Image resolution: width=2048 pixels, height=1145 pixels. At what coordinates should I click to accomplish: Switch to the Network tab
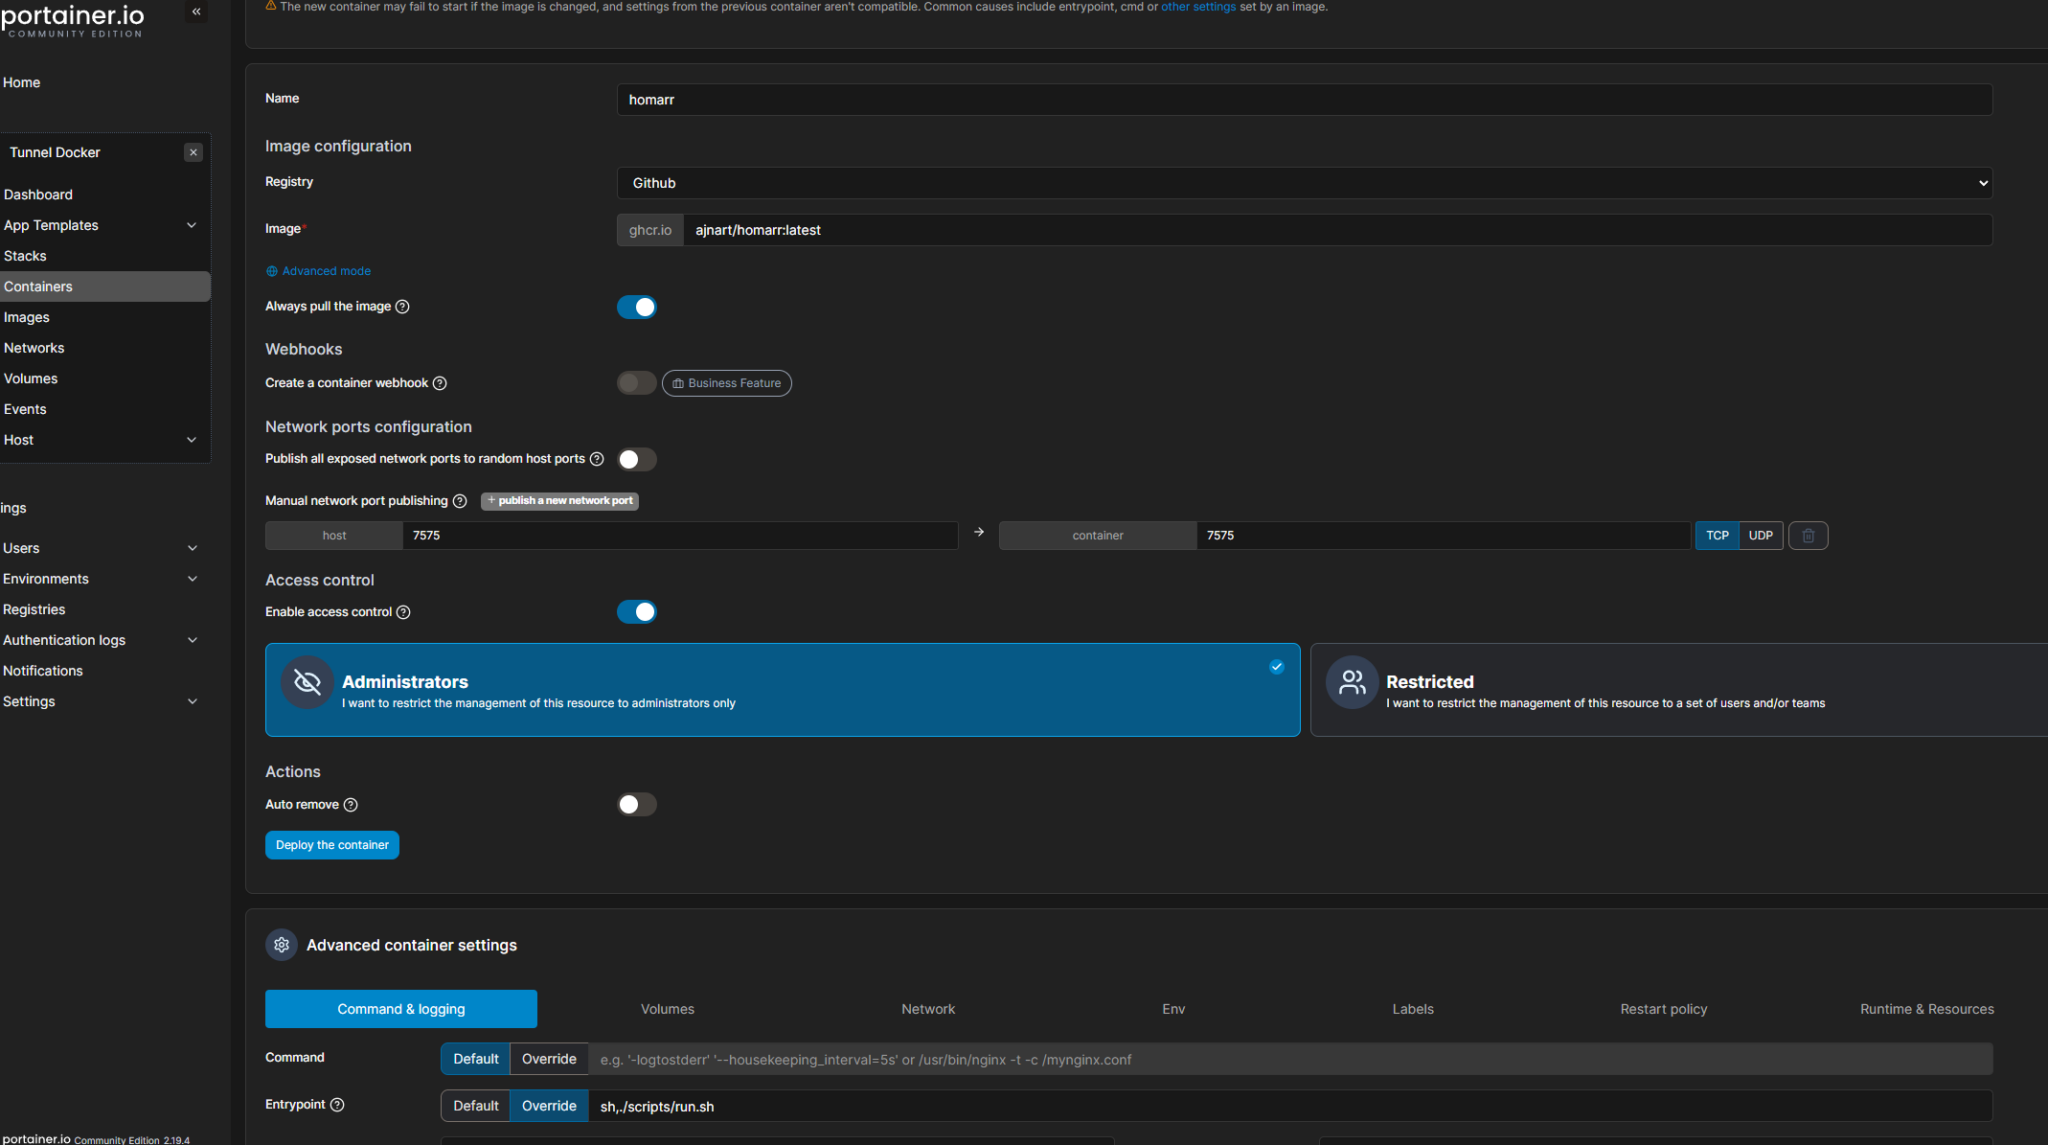(927, 1008)
